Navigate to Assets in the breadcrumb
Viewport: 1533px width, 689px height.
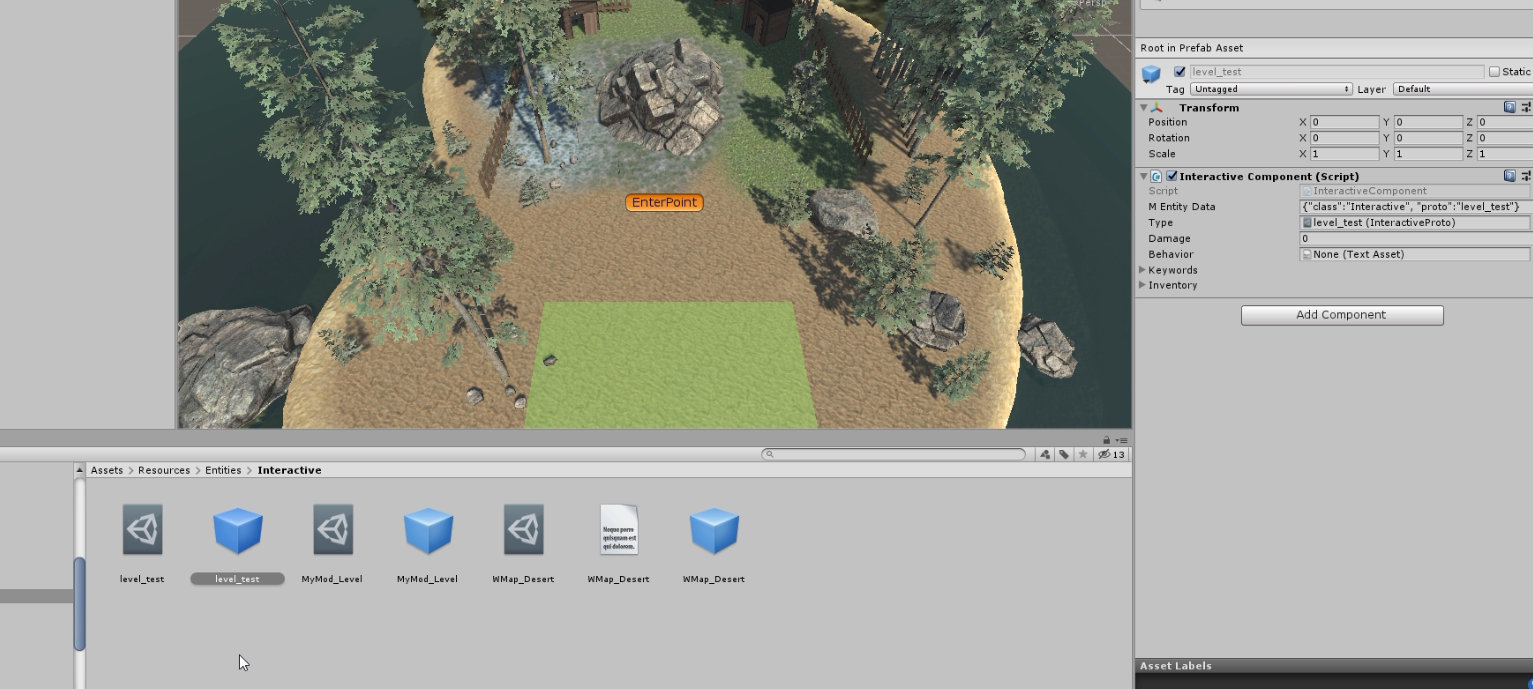(x=107, y=470)
